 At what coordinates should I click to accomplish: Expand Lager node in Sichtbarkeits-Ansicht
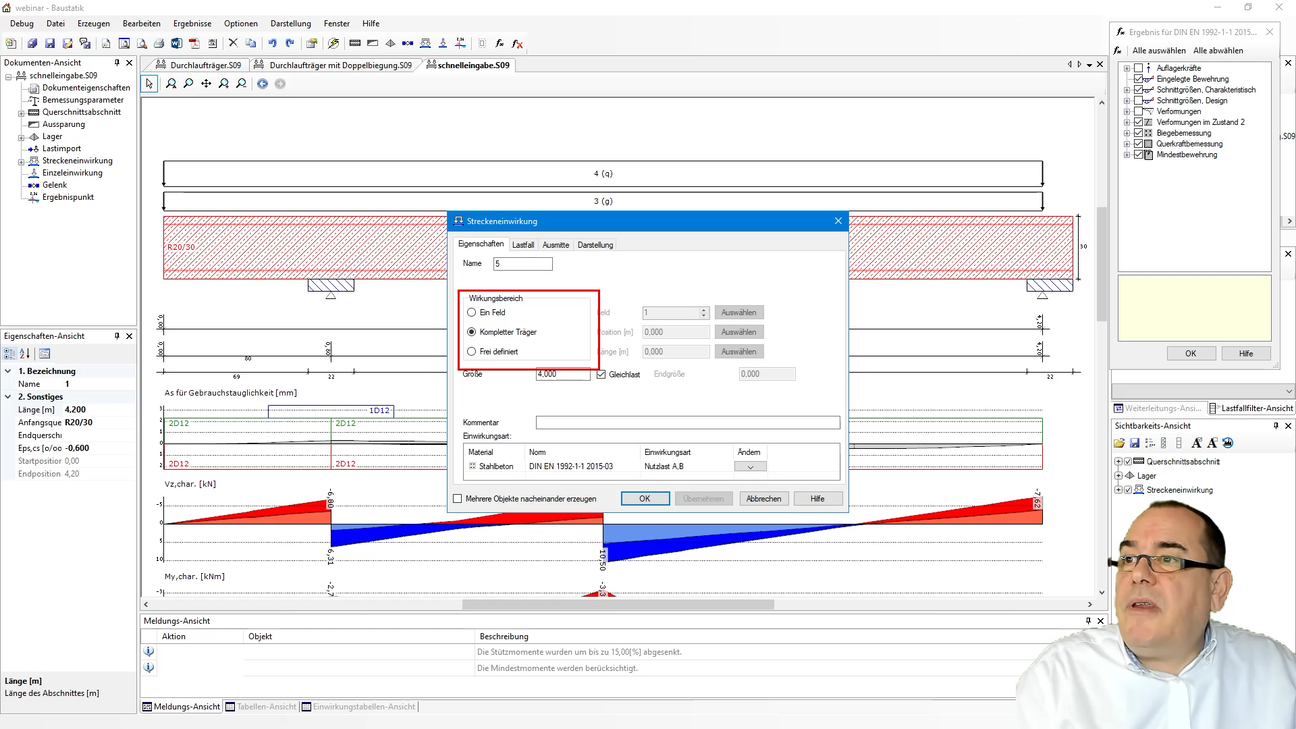pyautogui.click(x=1119, y=476)
